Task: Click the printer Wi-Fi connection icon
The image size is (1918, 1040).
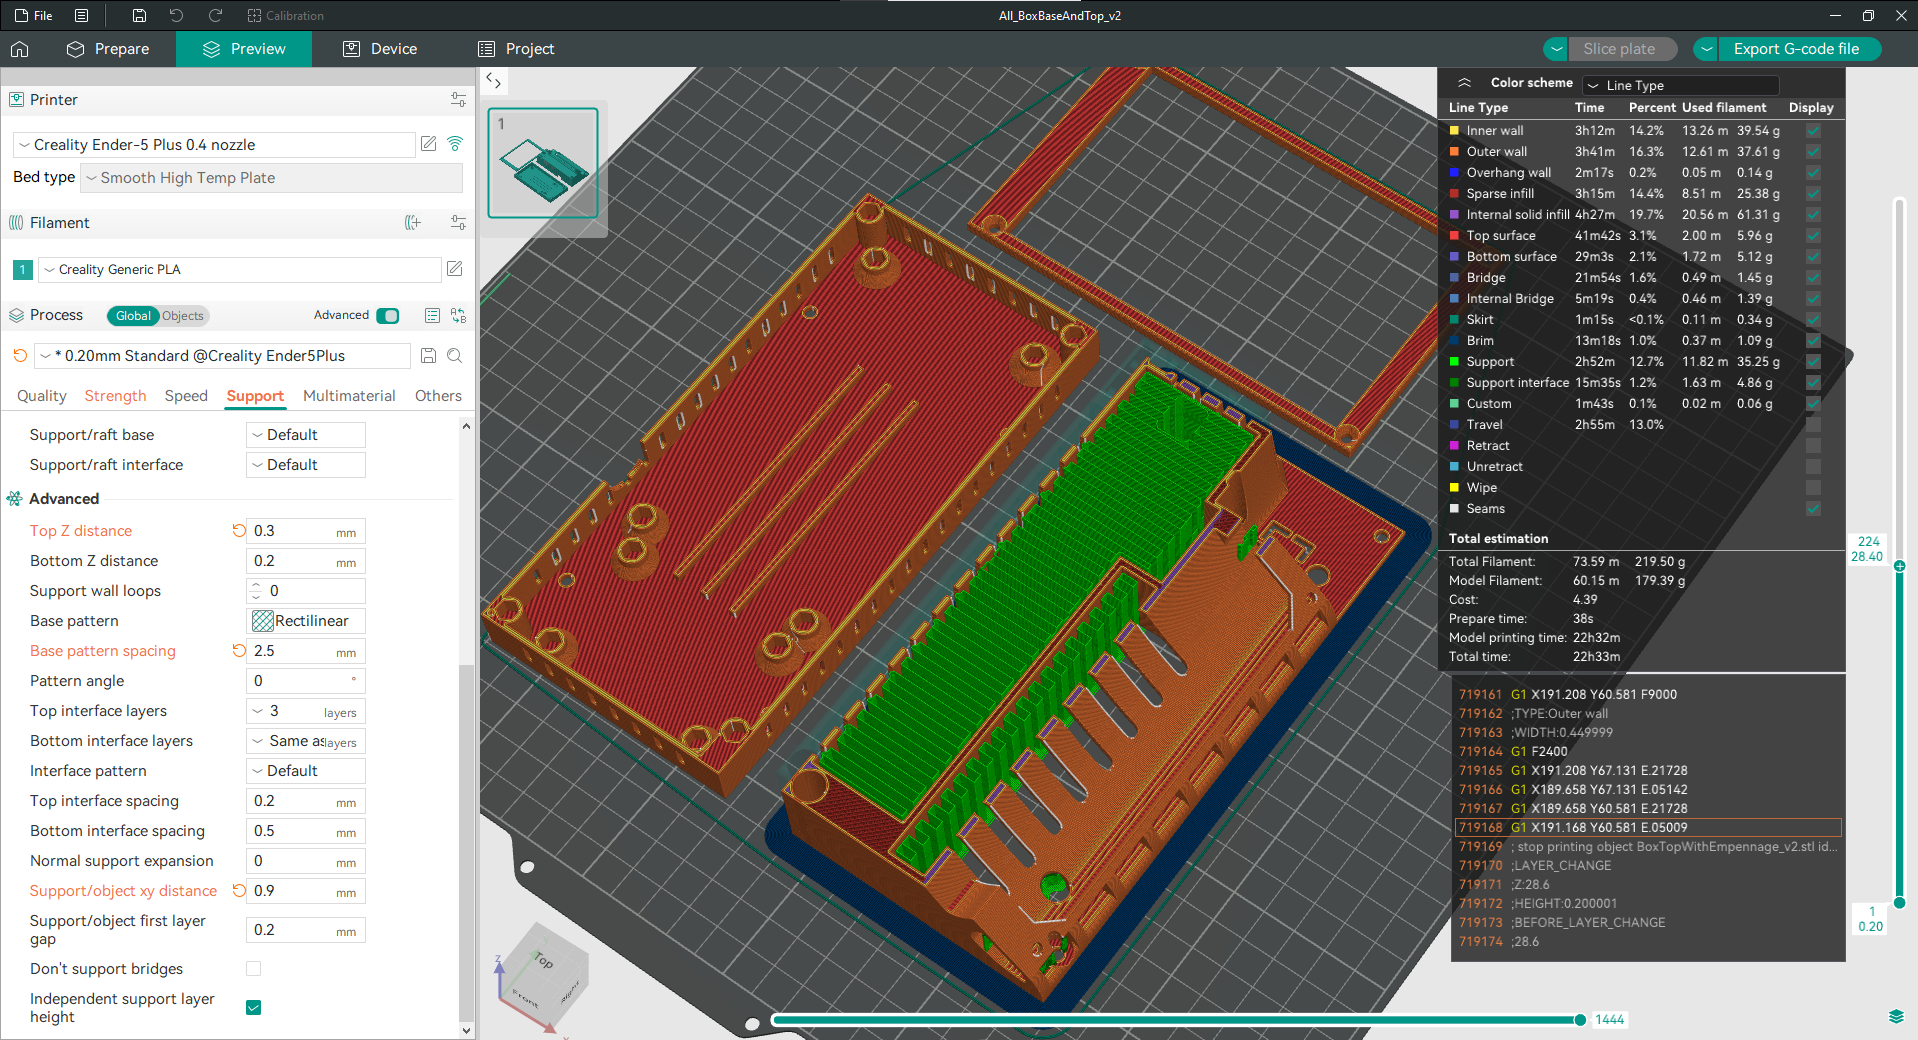Action: pyautogui.click(x=455, y=144)
